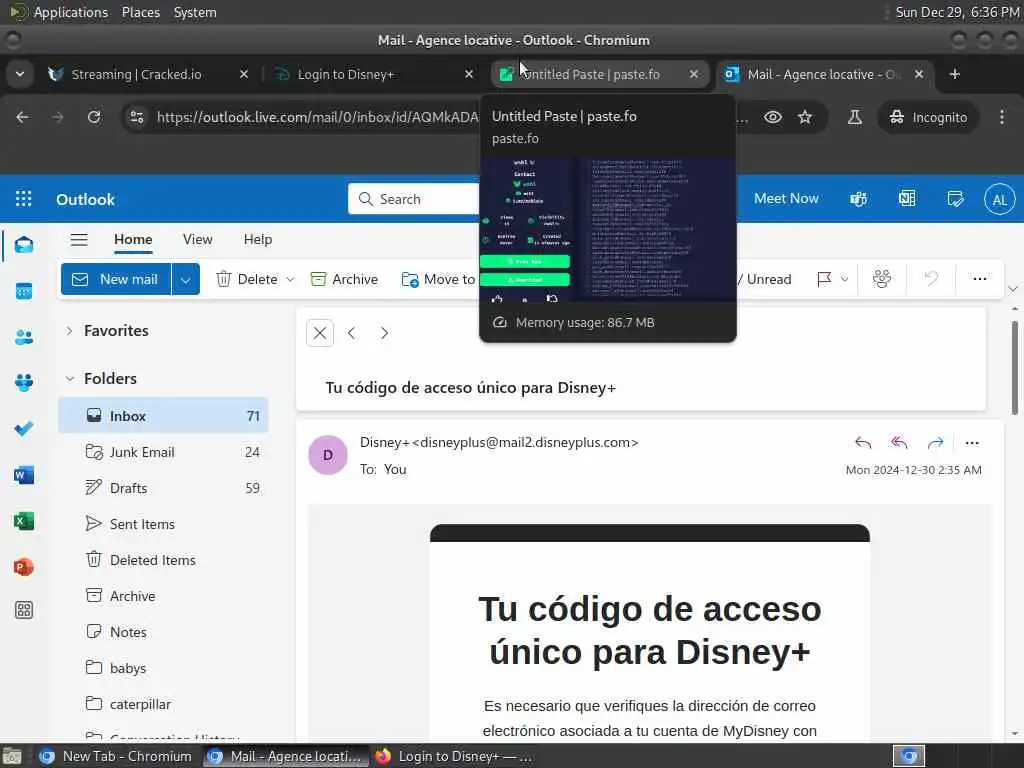
Task: Open the Calendar icon in the left rail
Action: click(24, 291)
